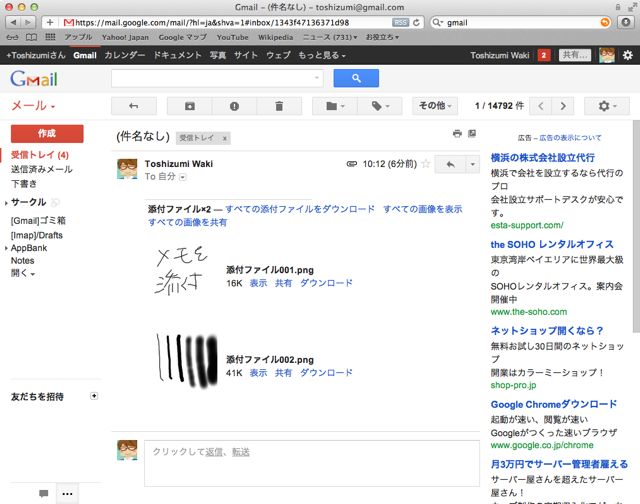Open the chat bubble icon at bottom
This screenshot has width=640, height=504.
coord(43,493)
